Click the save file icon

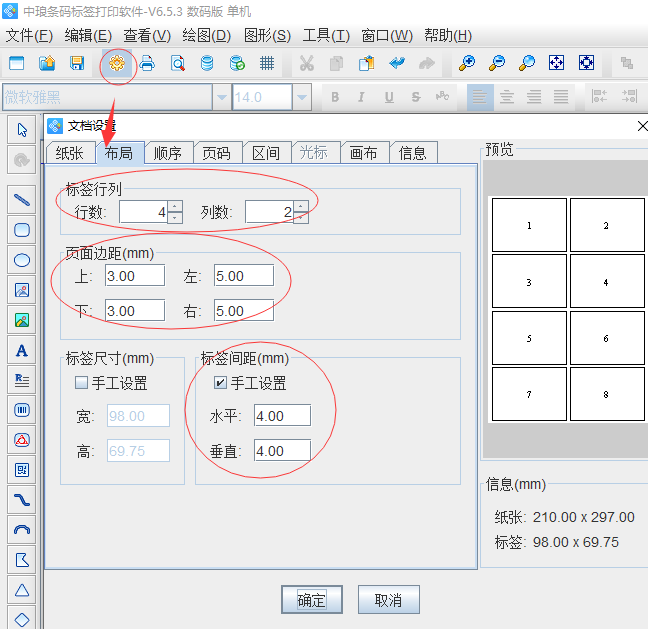coord(76,63)
